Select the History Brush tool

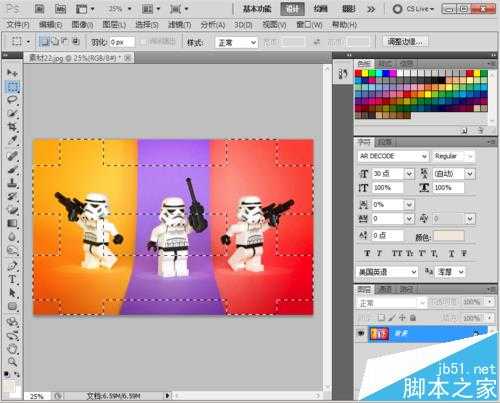(12, 196)
